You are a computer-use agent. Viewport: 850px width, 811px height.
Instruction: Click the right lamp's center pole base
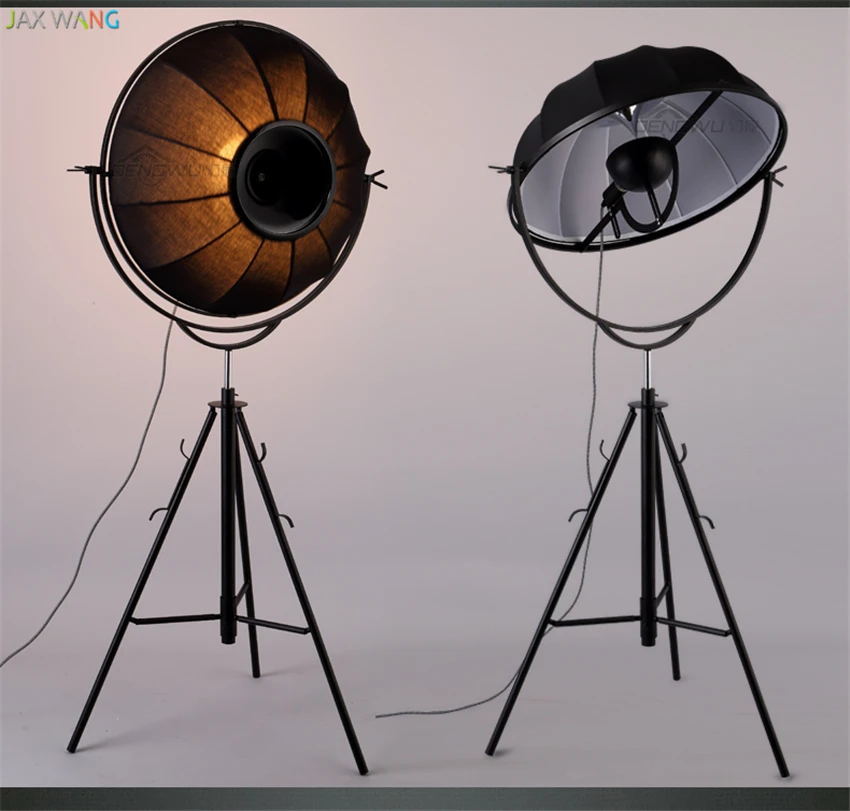coord(647,621)
